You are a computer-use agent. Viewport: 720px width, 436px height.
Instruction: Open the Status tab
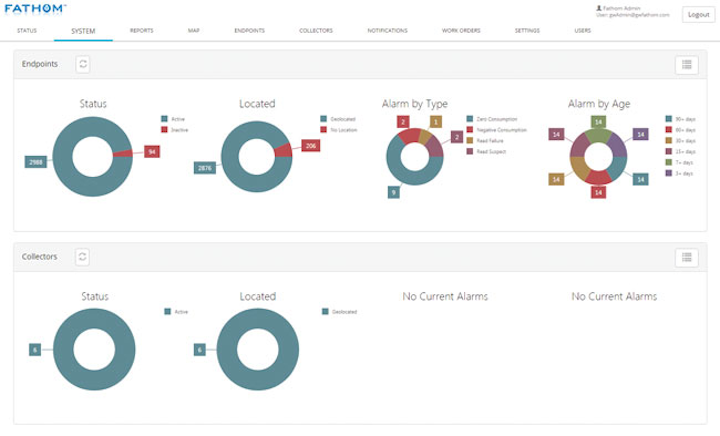27,31
